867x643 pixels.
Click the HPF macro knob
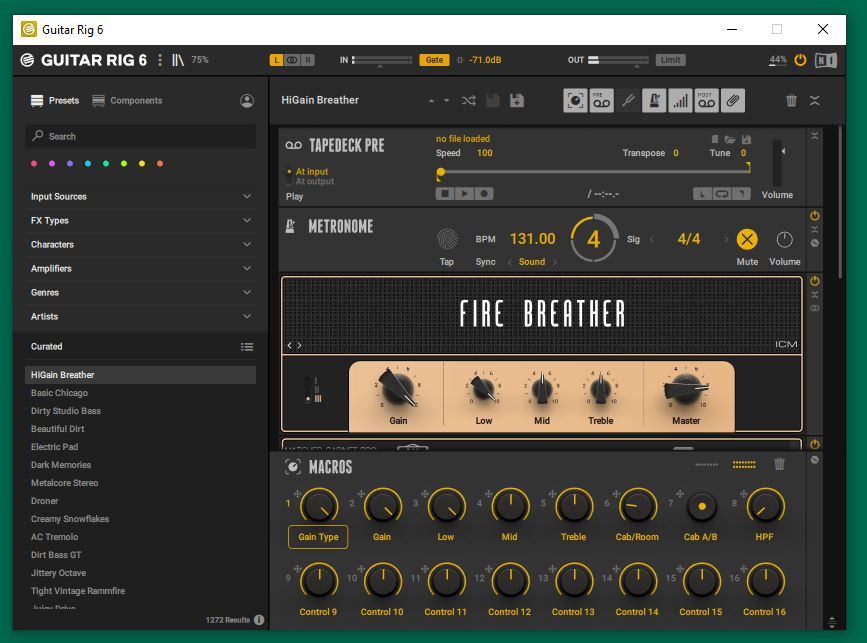(765, 506)
